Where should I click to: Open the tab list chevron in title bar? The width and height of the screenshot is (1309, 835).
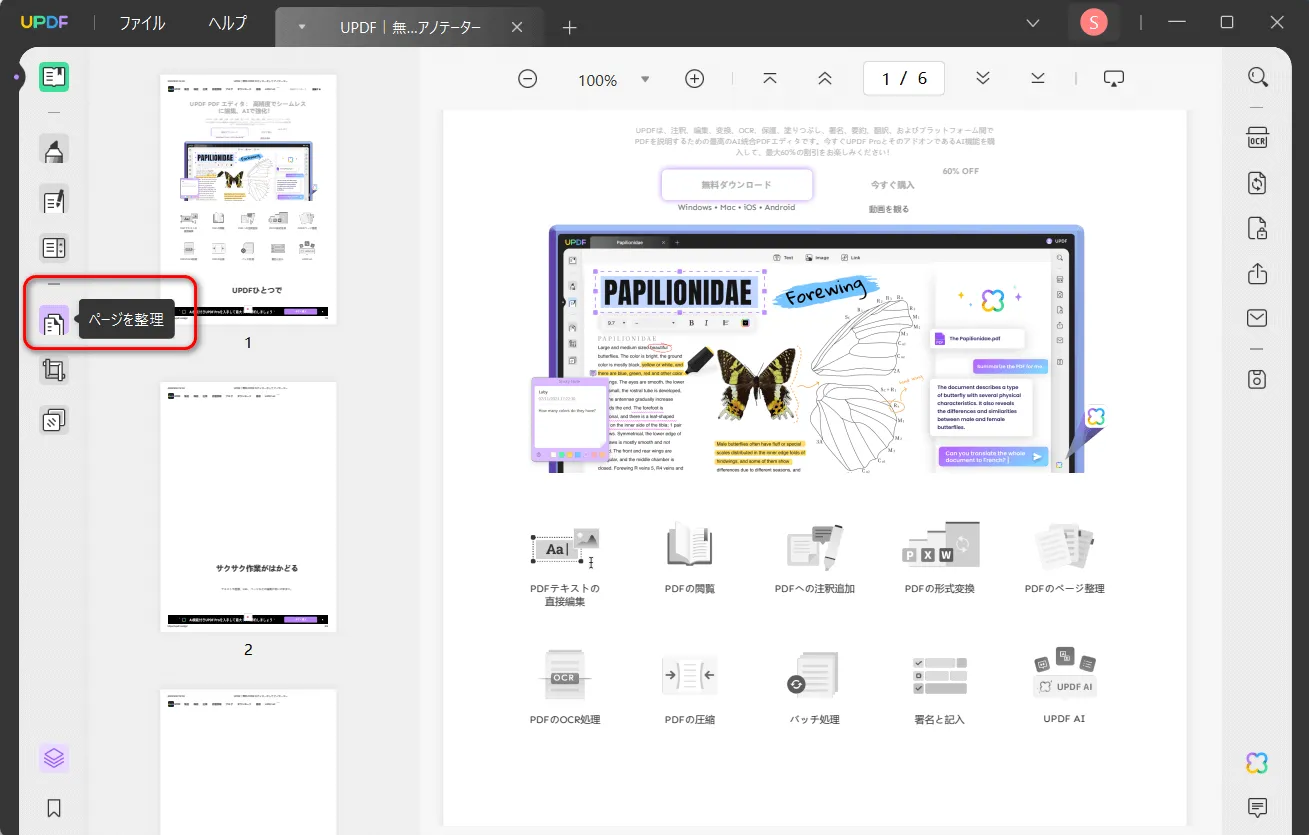pos(1033,23)
